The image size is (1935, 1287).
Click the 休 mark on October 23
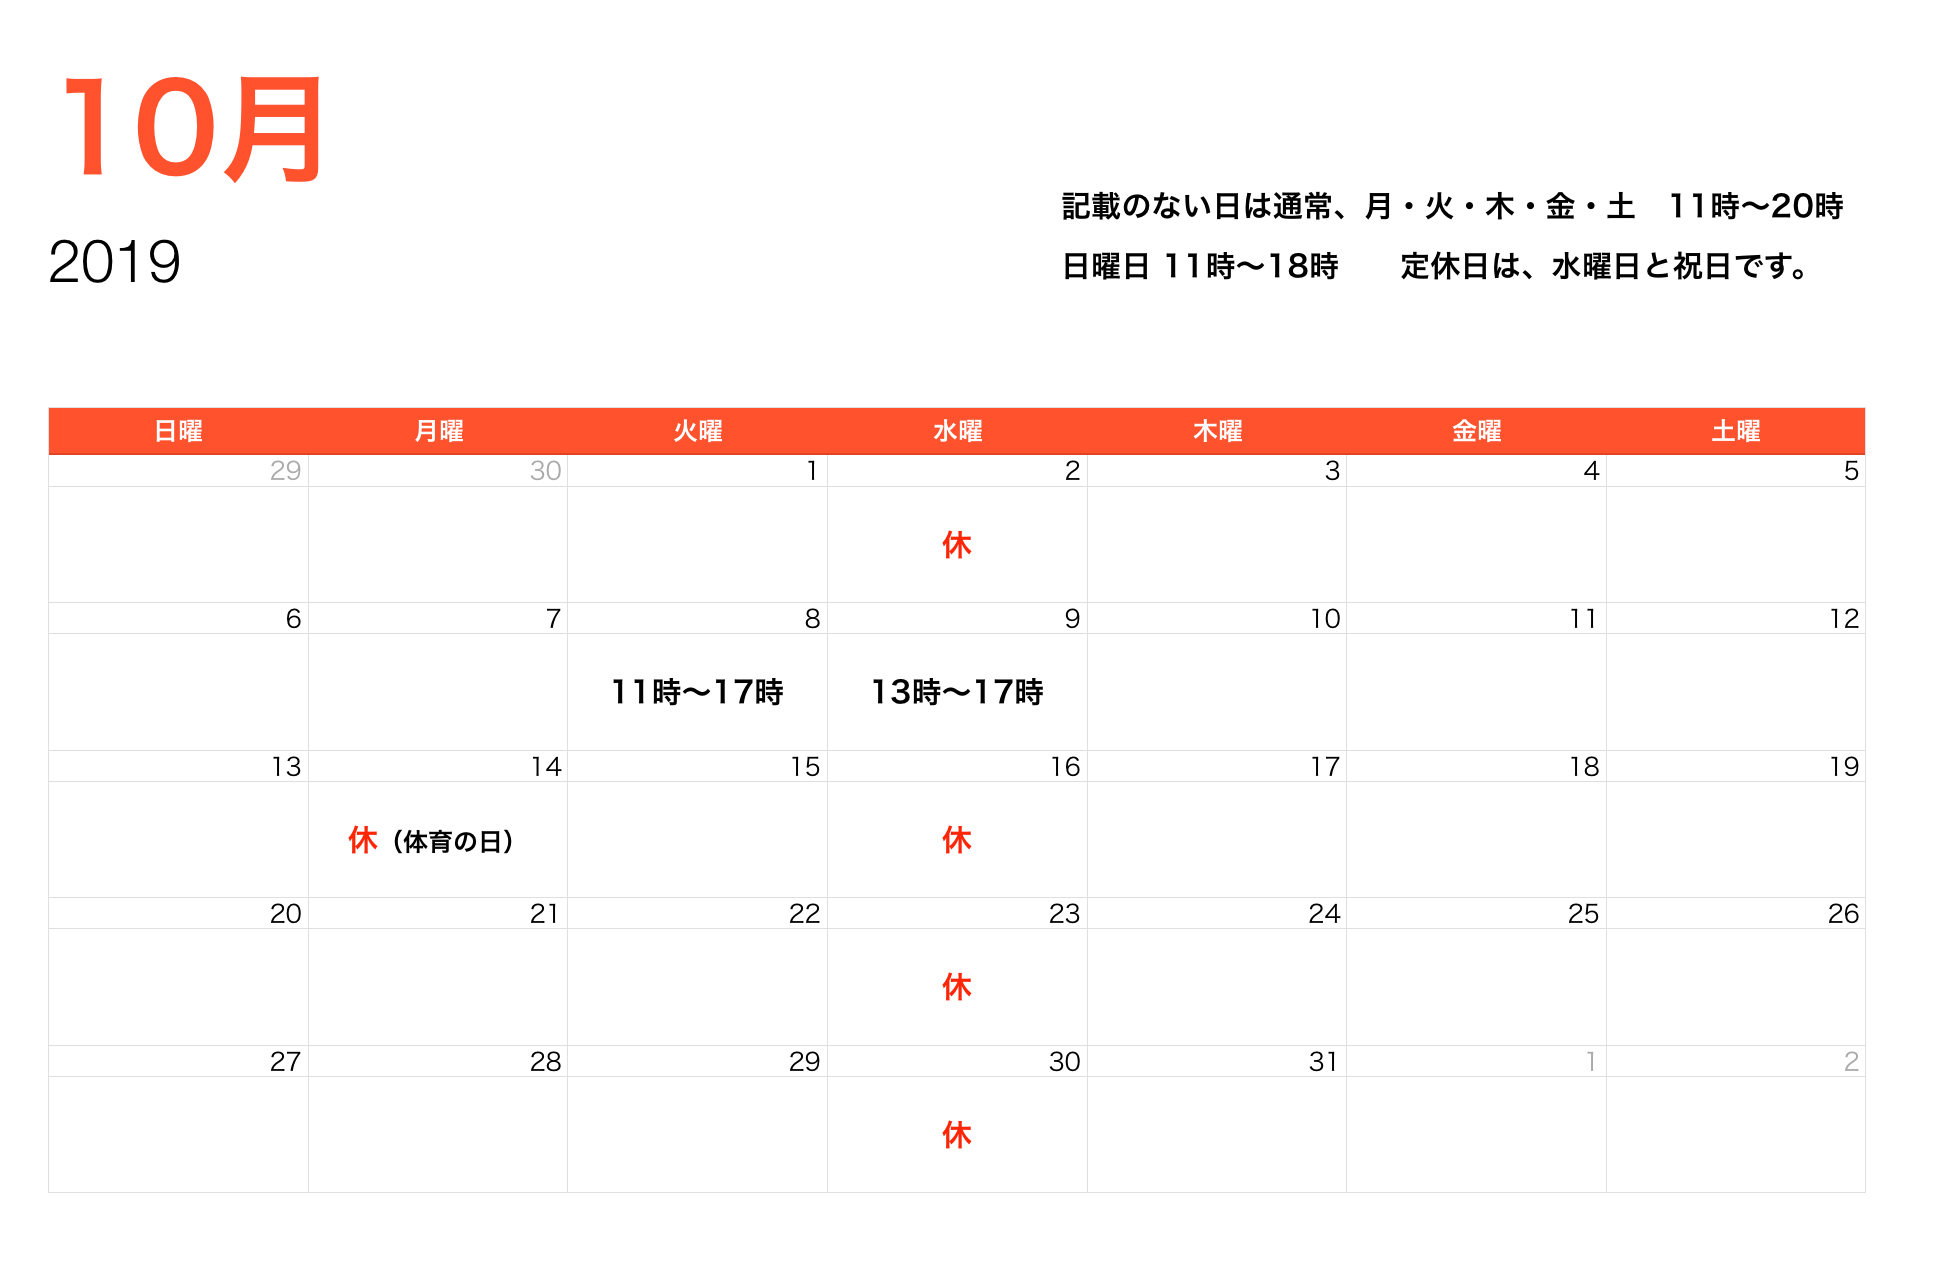[956, 987]
